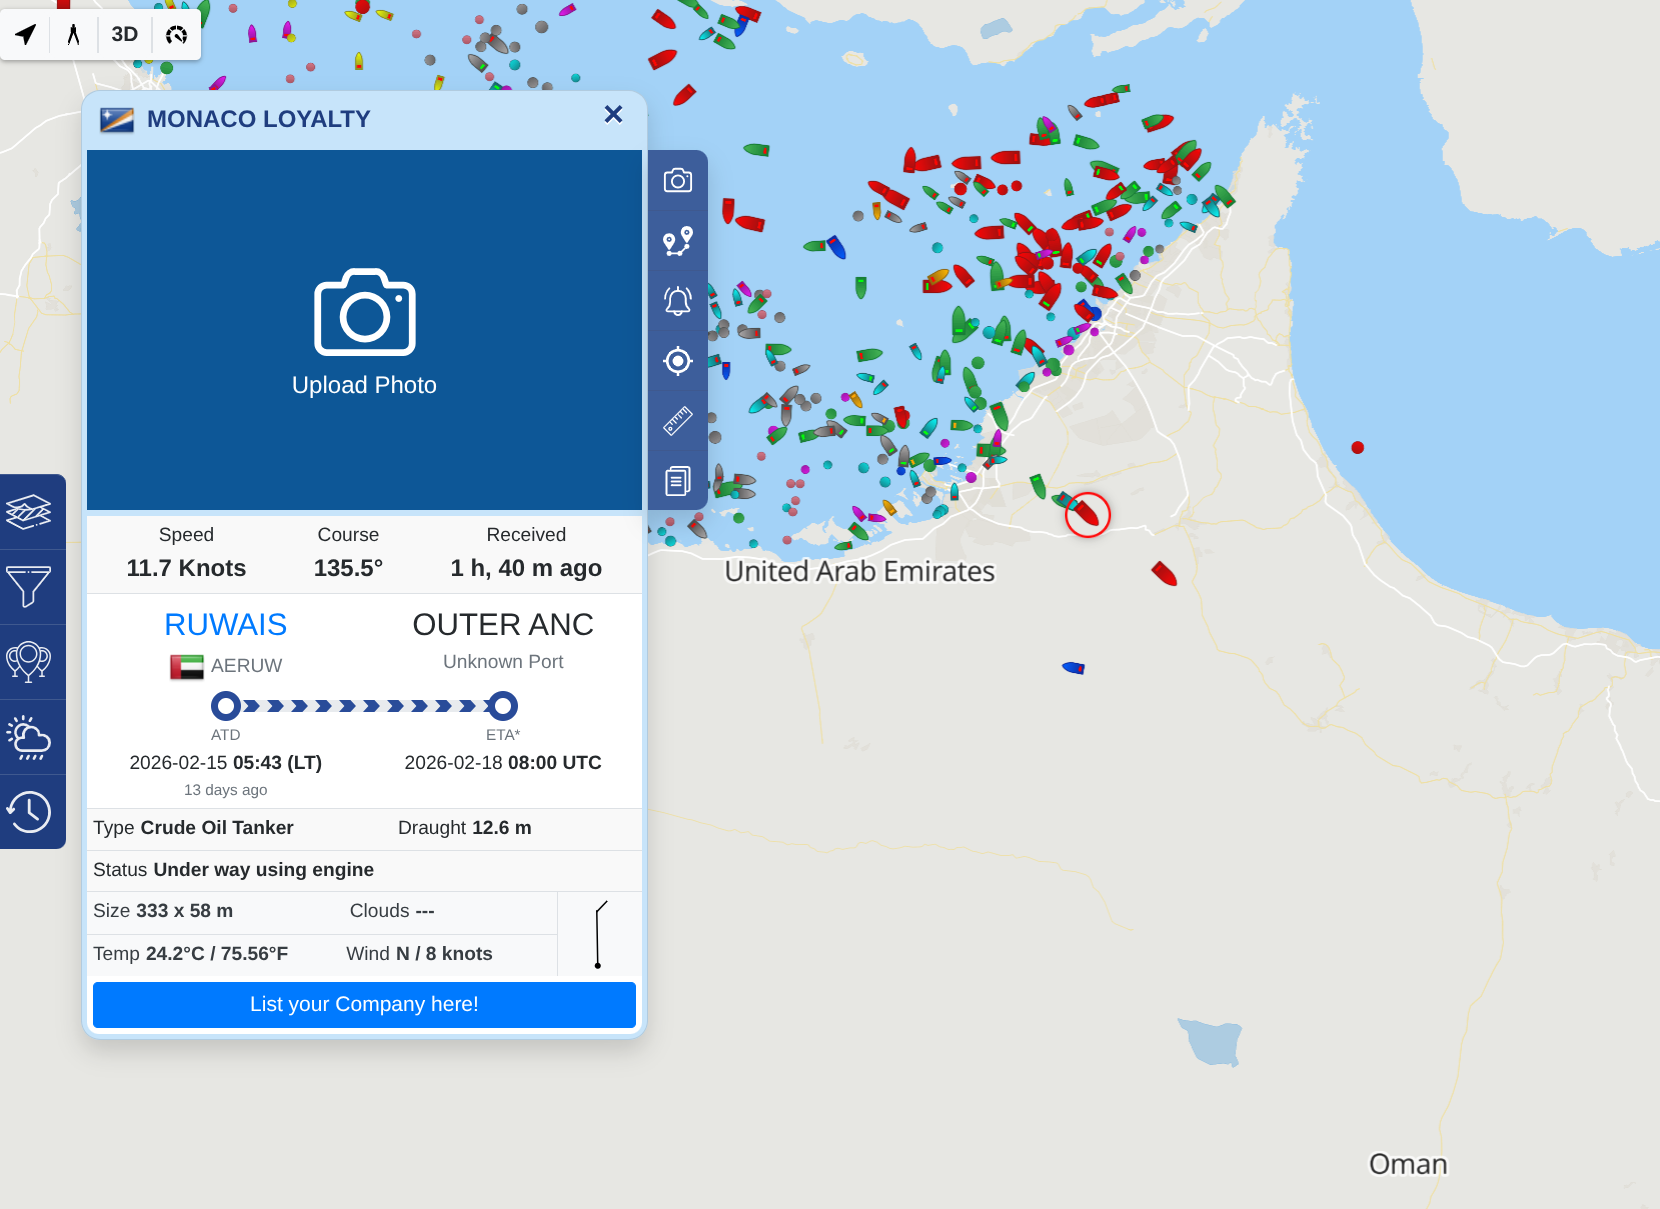Click the Status Under way using engine row

point(364,870)
